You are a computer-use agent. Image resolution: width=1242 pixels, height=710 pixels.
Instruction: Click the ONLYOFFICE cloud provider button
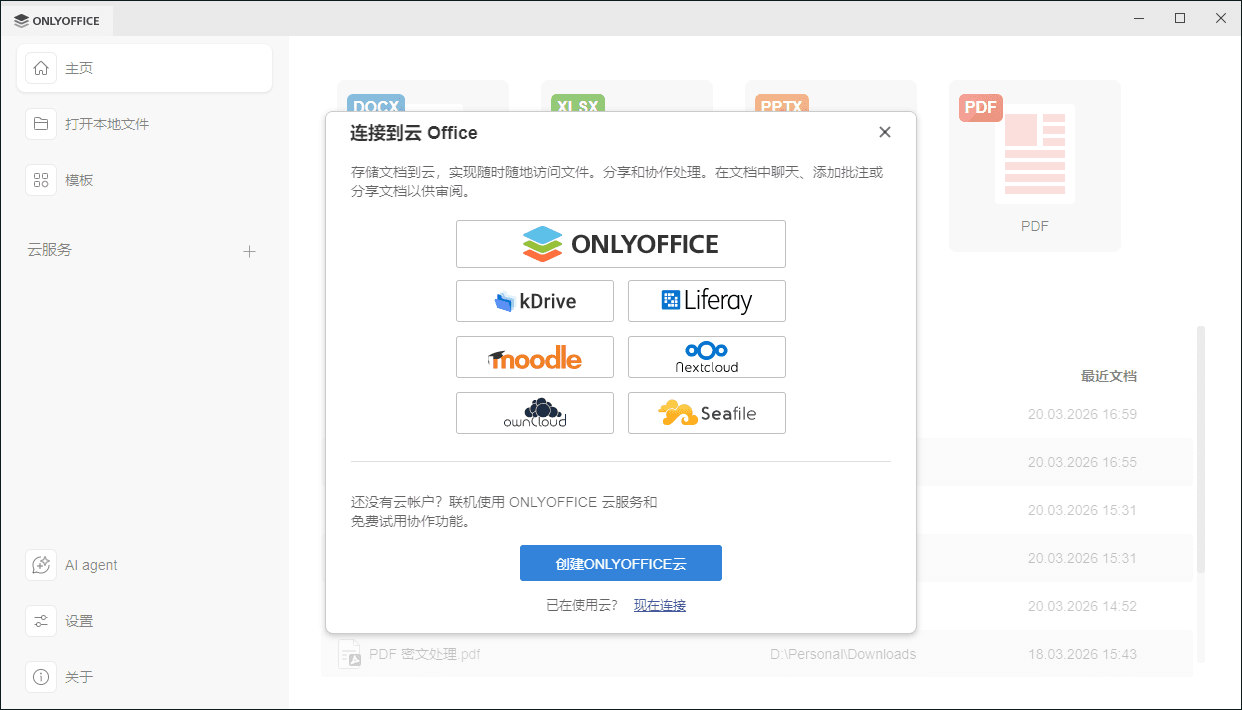pyautogui.click(x=620, y=244)
